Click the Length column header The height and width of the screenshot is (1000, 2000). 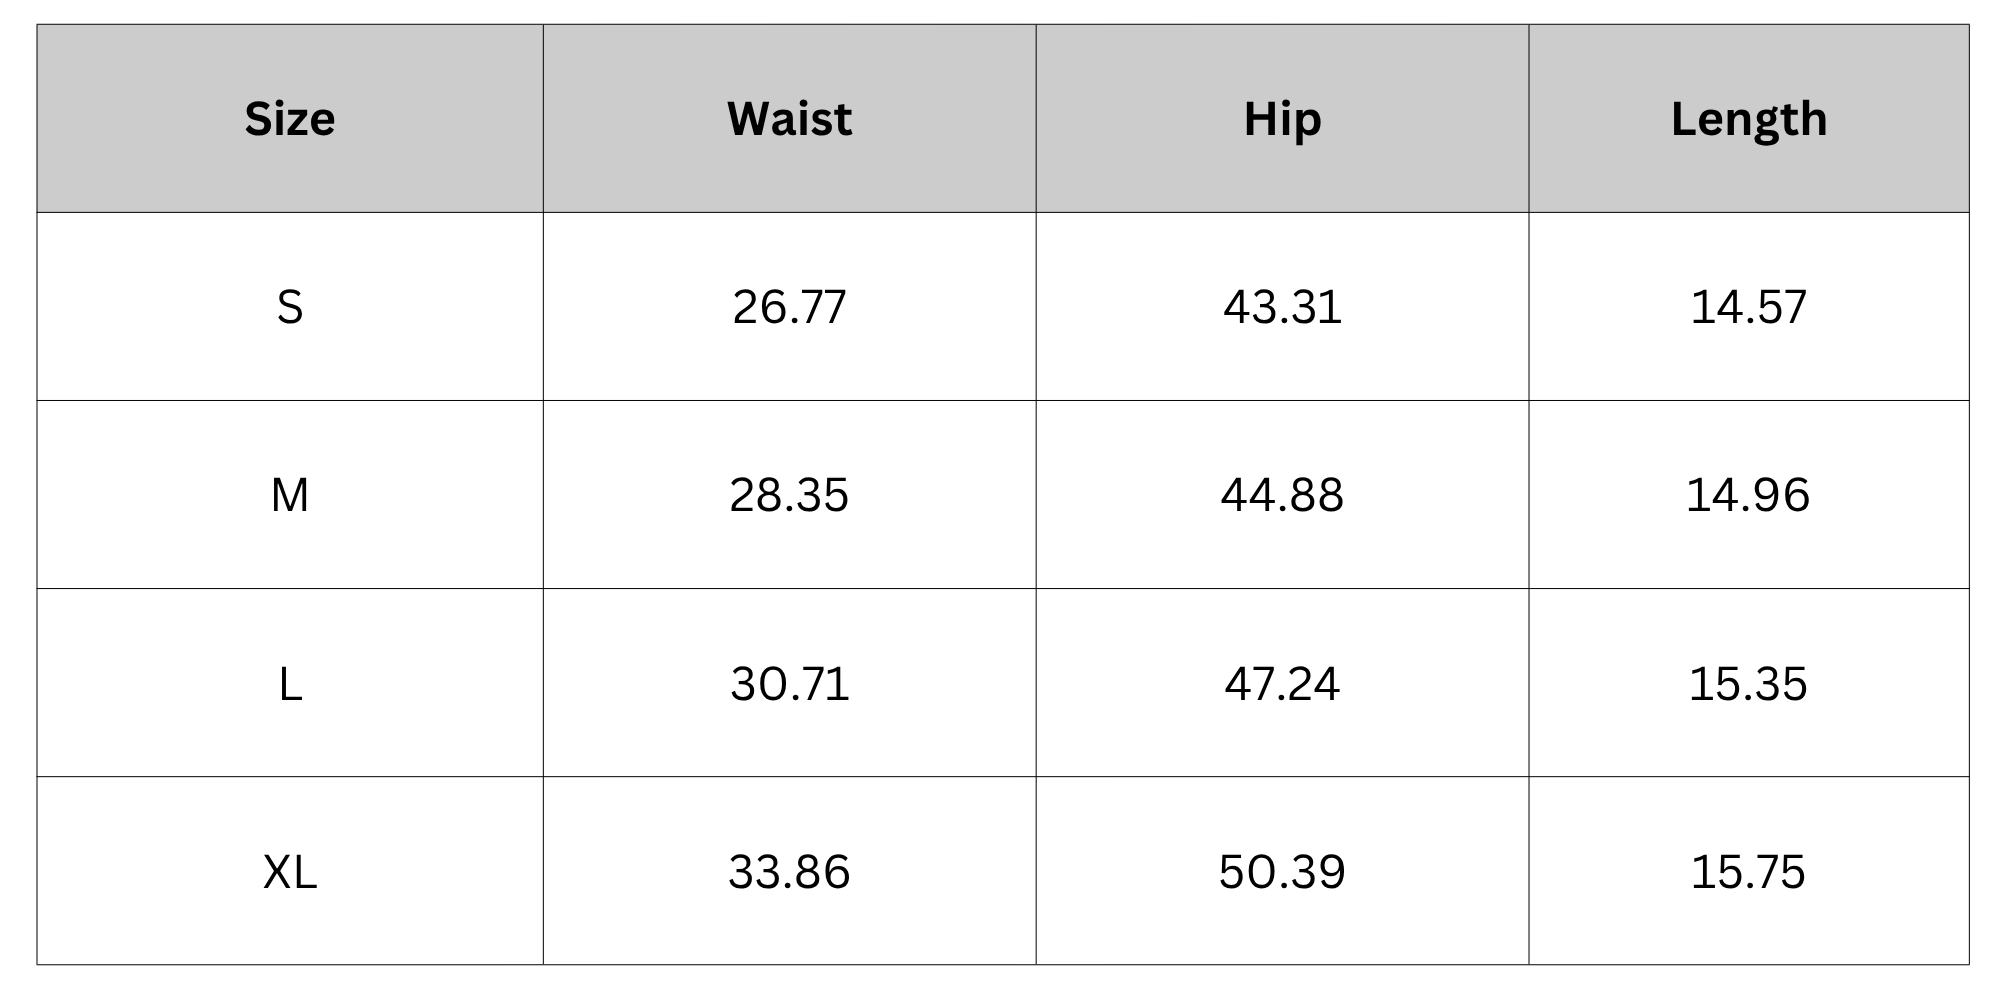pyautogui.click(x=1749, y=119)
